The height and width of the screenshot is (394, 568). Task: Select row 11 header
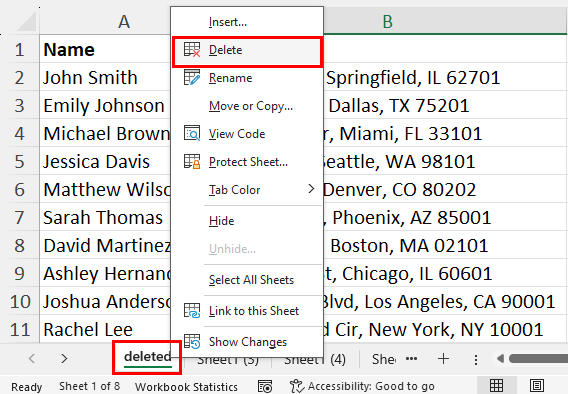[20, 330]
